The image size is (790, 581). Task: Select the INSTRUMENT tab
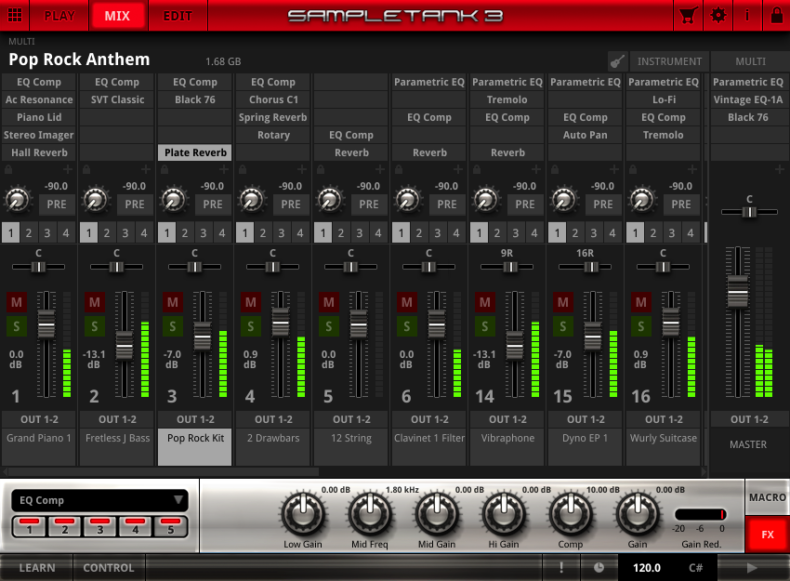coord(670,61)
